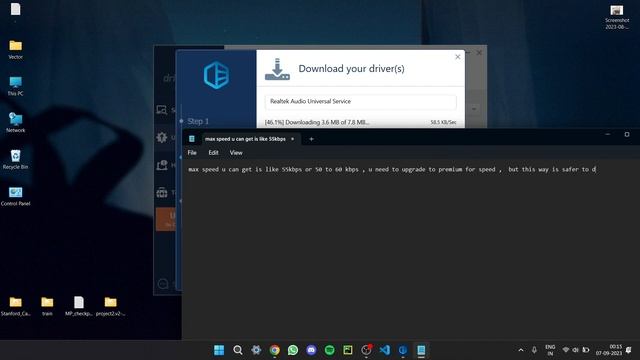This screenshot has height=360, width=640.
Task: Switch the ENG IN input language
Action: (550, 350)
